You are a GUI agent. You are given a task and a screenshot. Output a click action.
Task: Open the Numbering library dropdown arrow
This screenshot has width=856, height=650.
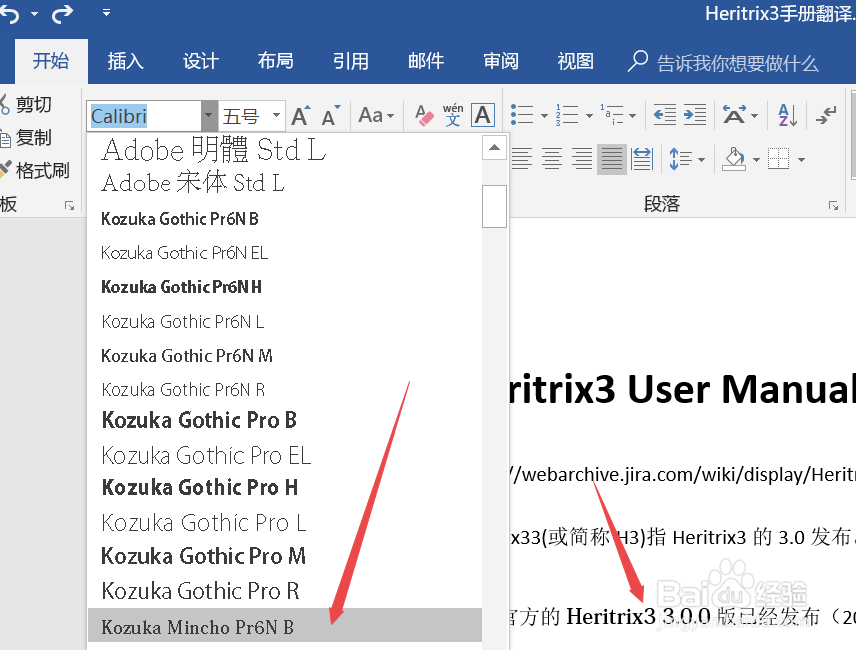tap(589, 116)
